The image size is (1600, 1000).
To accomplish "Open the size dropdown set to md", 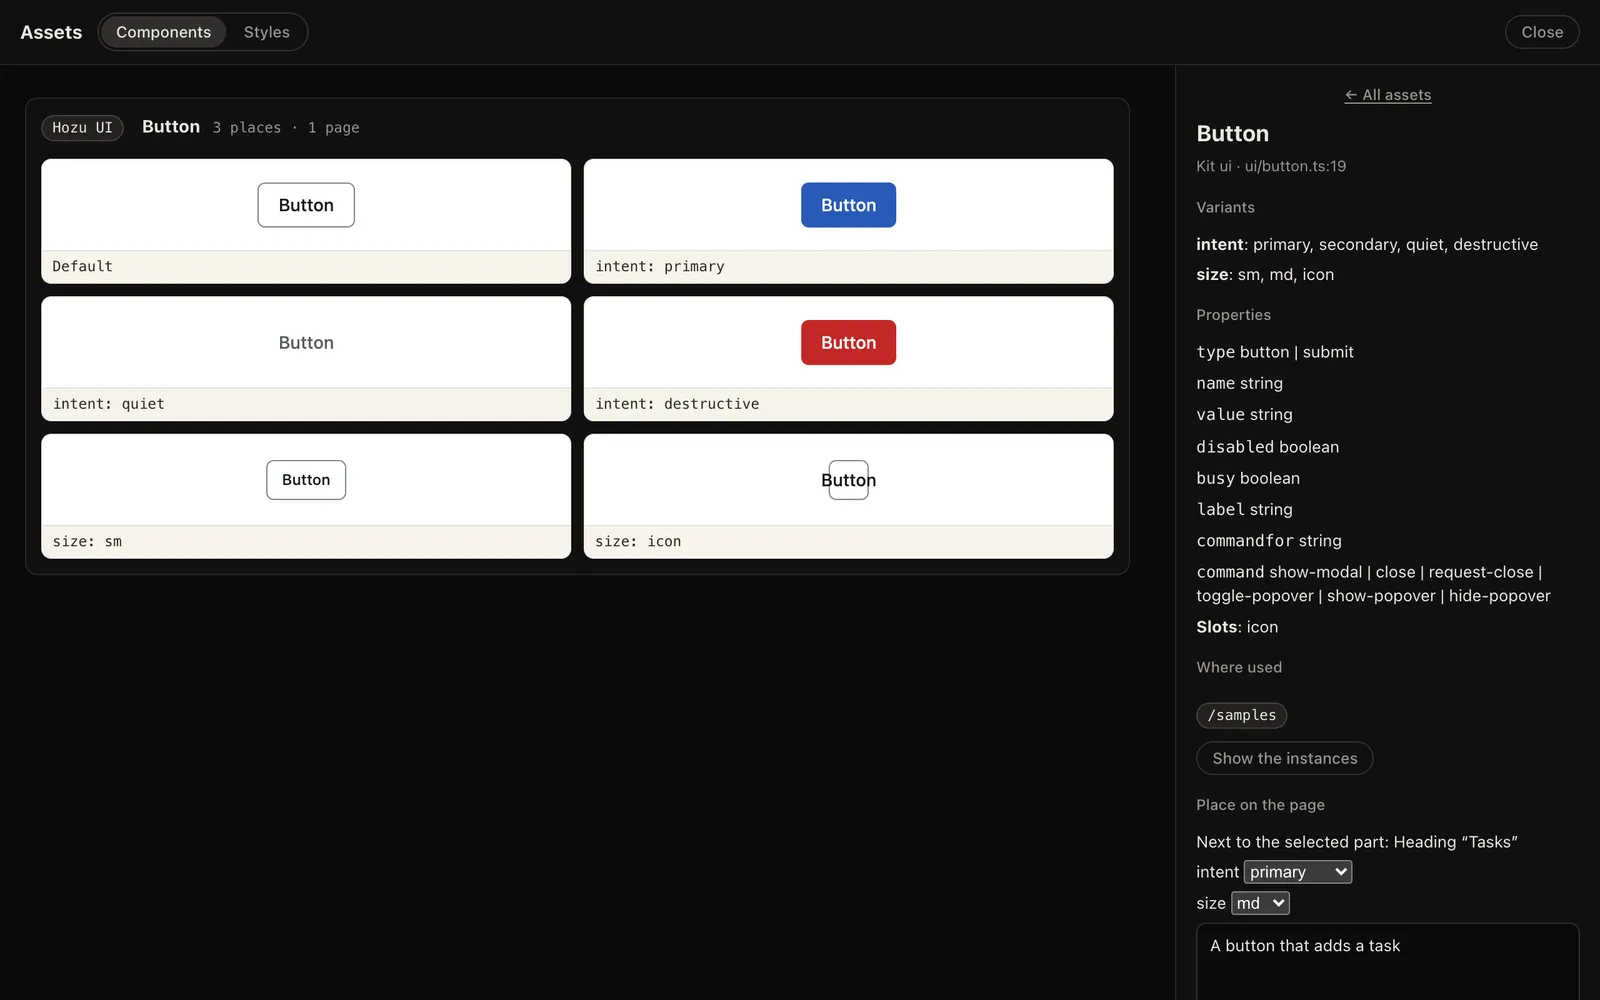I will point(1260,903).
